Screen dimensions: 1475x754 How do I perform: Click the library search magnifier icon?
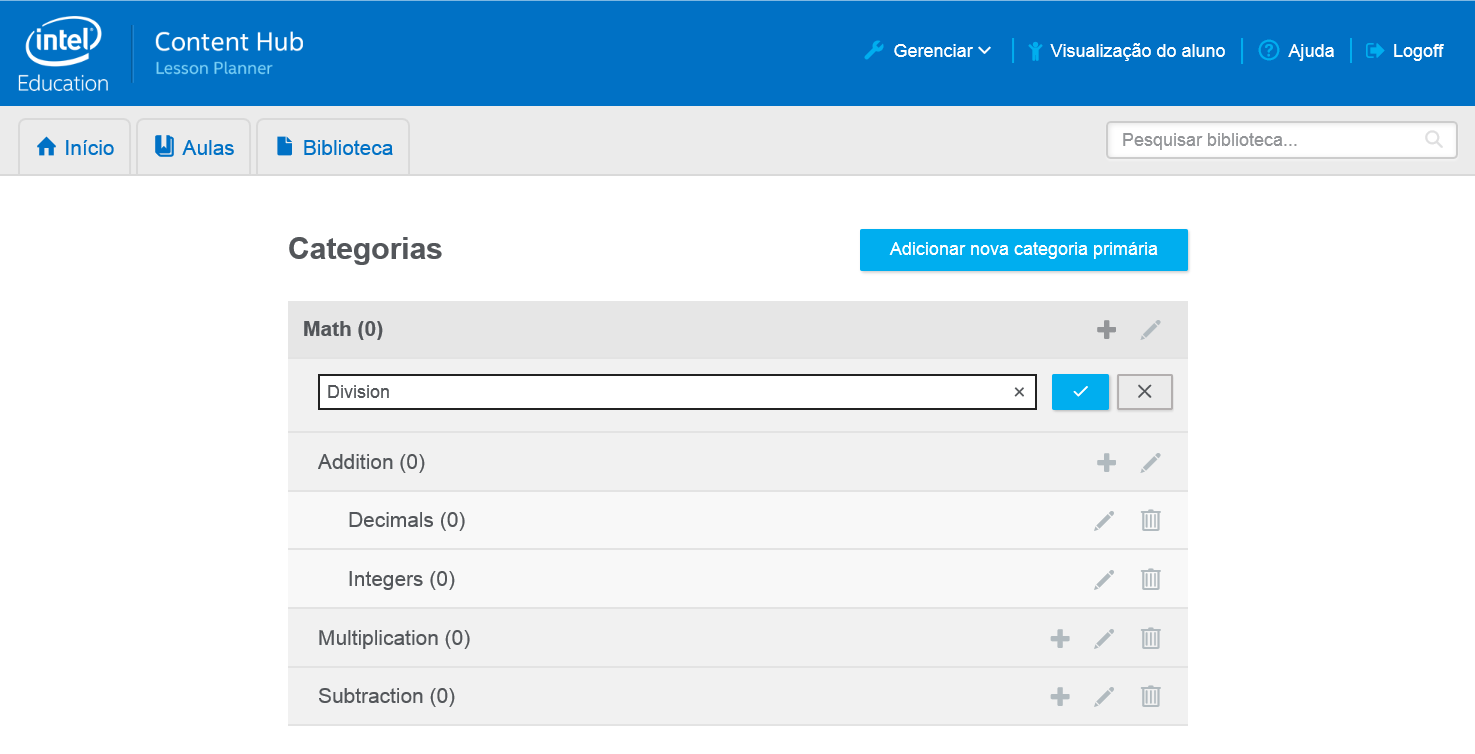pos(1434,140)
